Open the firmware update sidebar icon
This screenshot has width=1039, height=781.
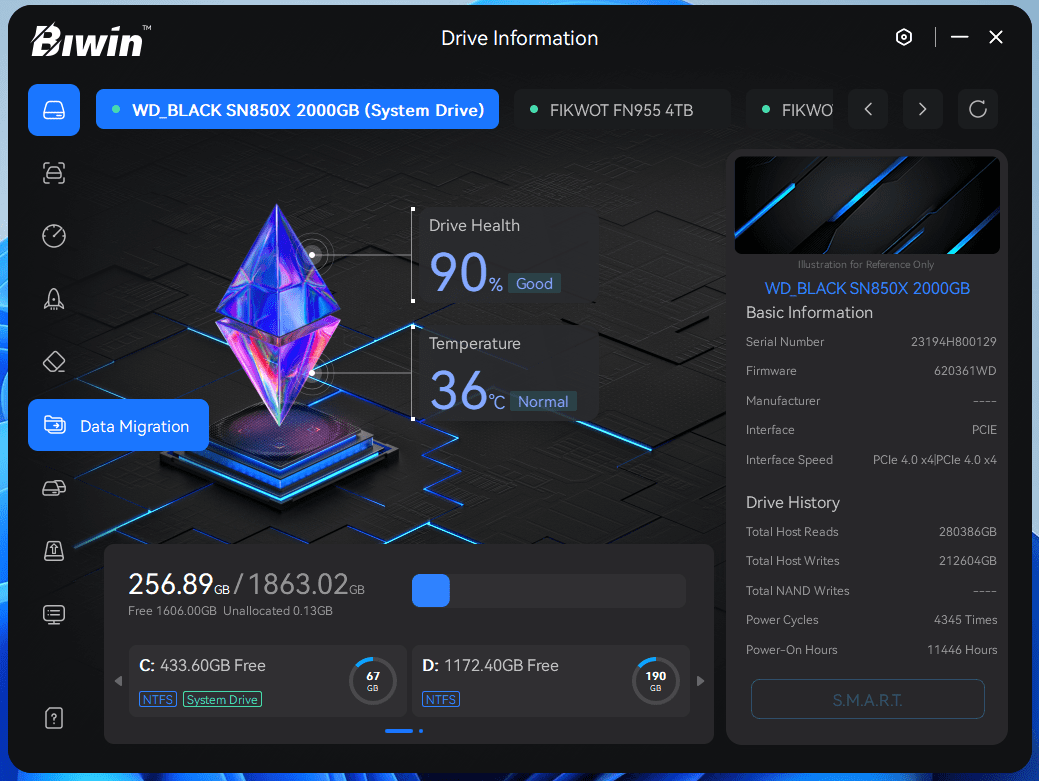pyautogui.click(x=54, y=551)
